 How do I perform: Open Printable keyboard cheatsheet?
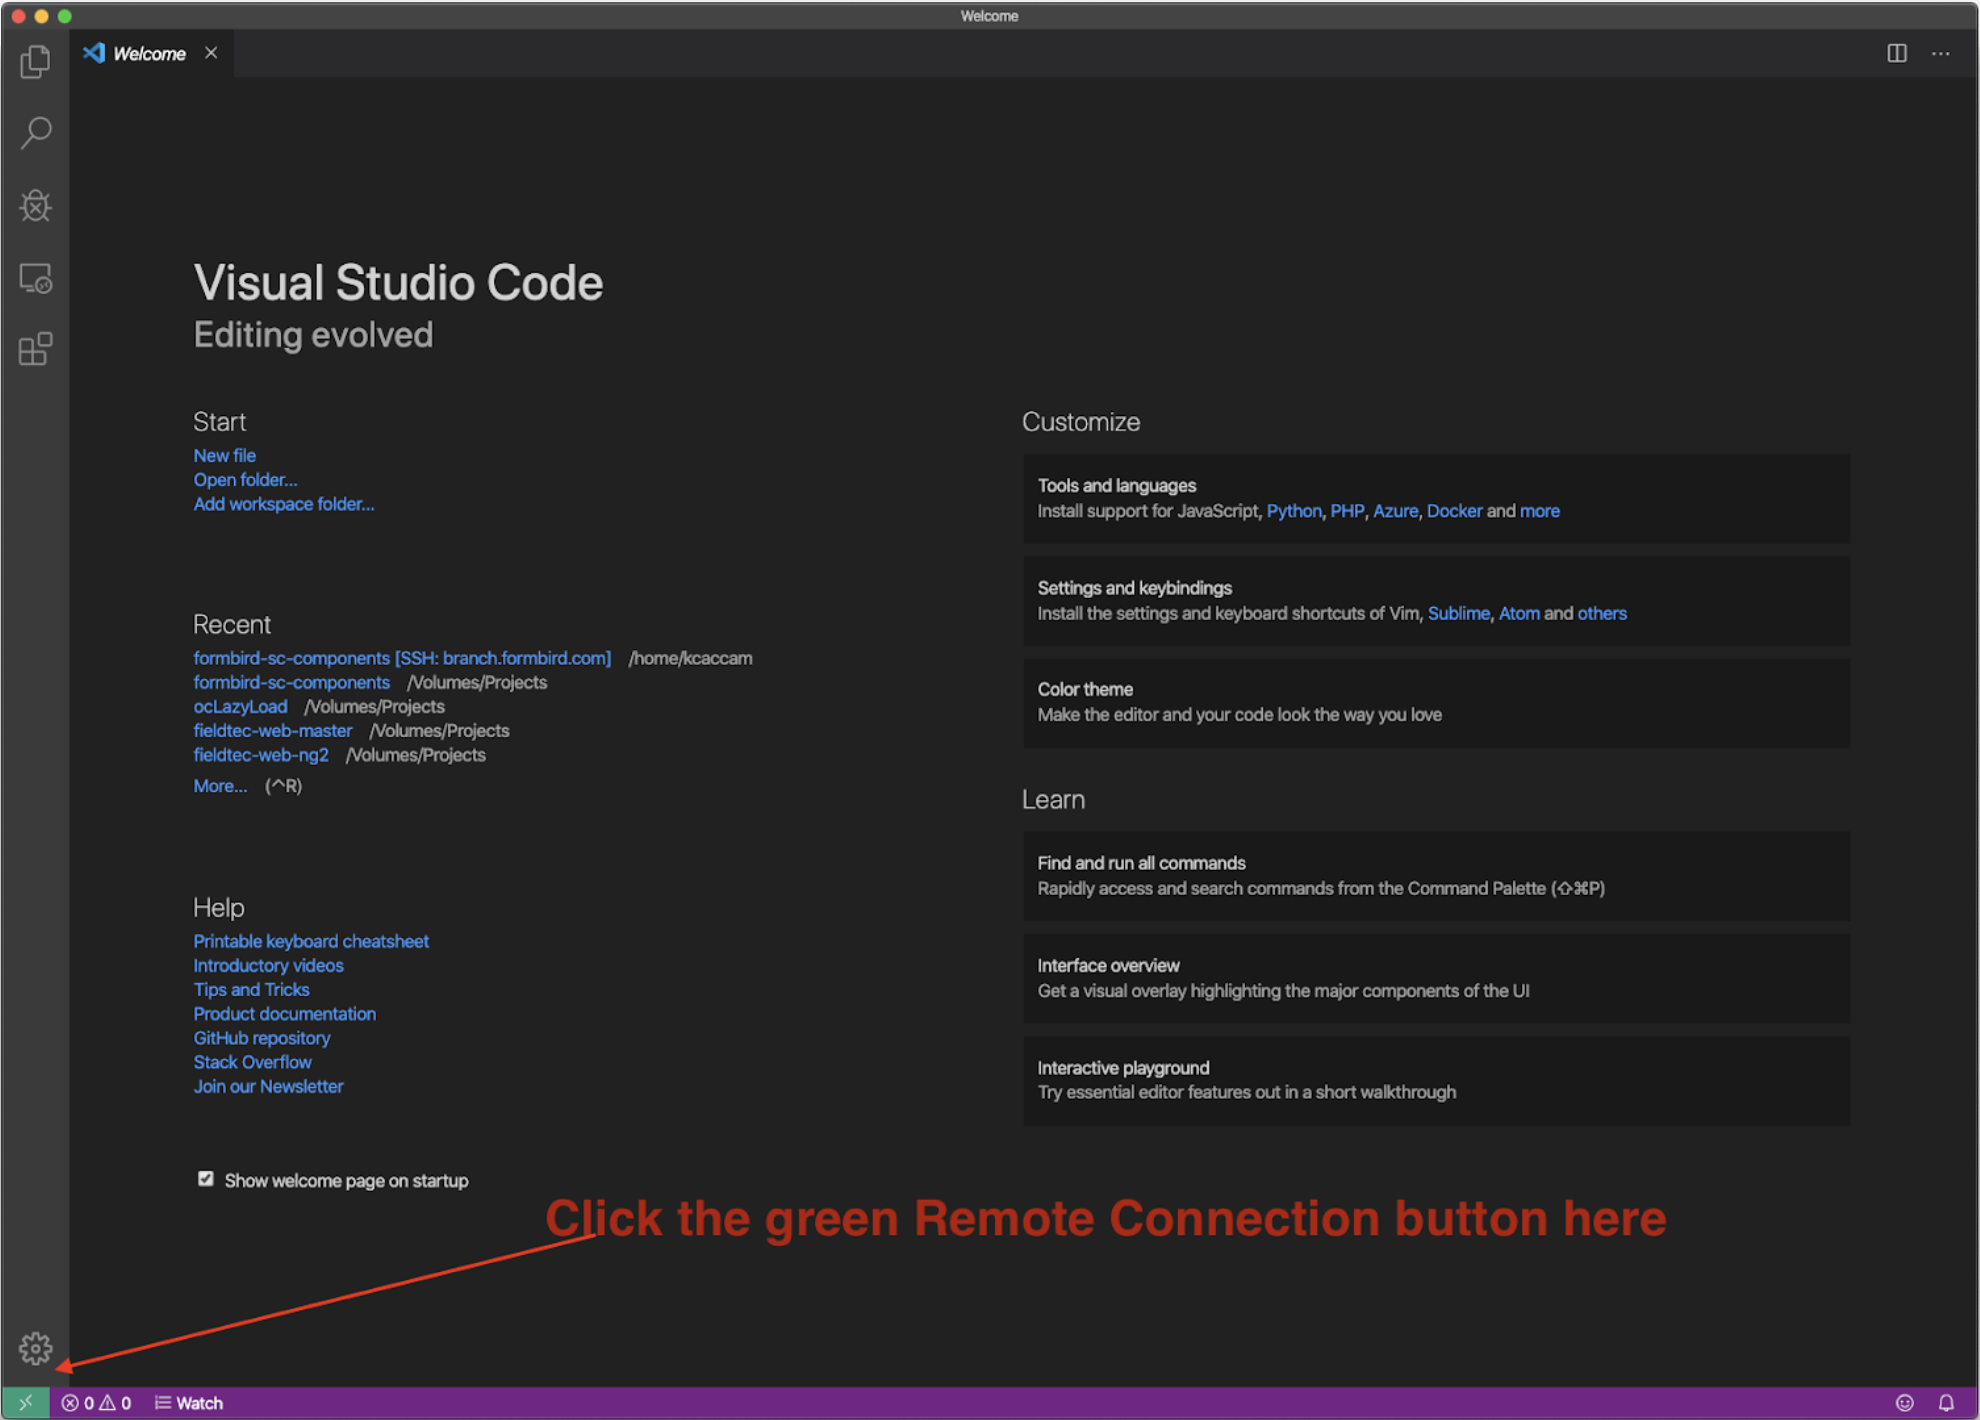311,941
